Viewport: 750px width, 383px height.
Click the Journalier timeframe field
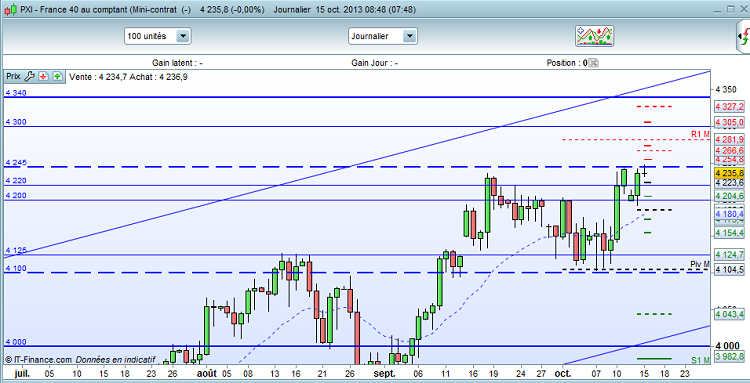pyautogui.click(x=382, y=36)
